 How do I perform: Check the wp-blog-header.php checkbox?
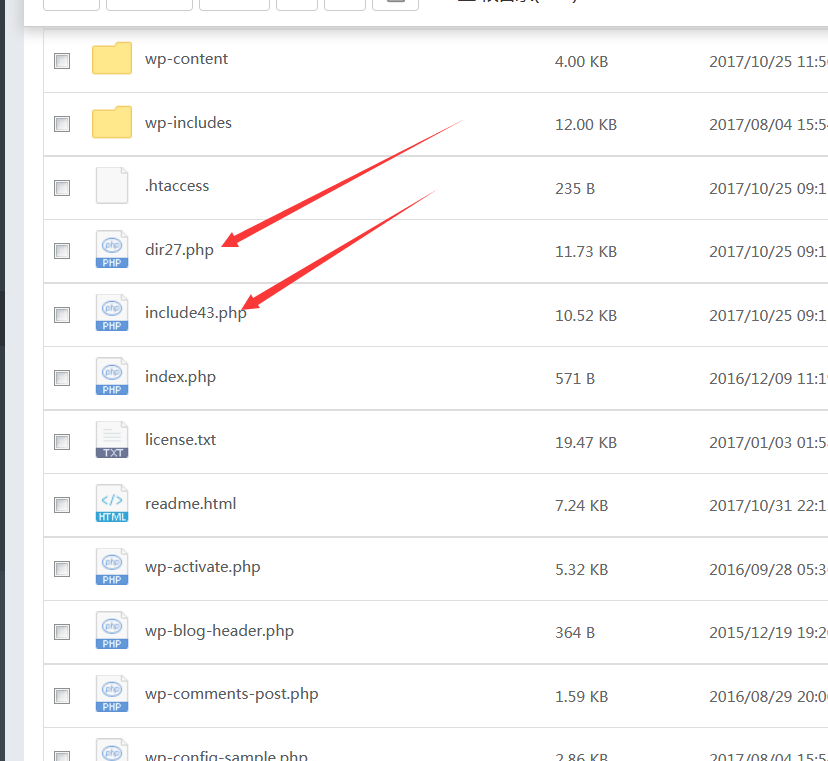62,632
